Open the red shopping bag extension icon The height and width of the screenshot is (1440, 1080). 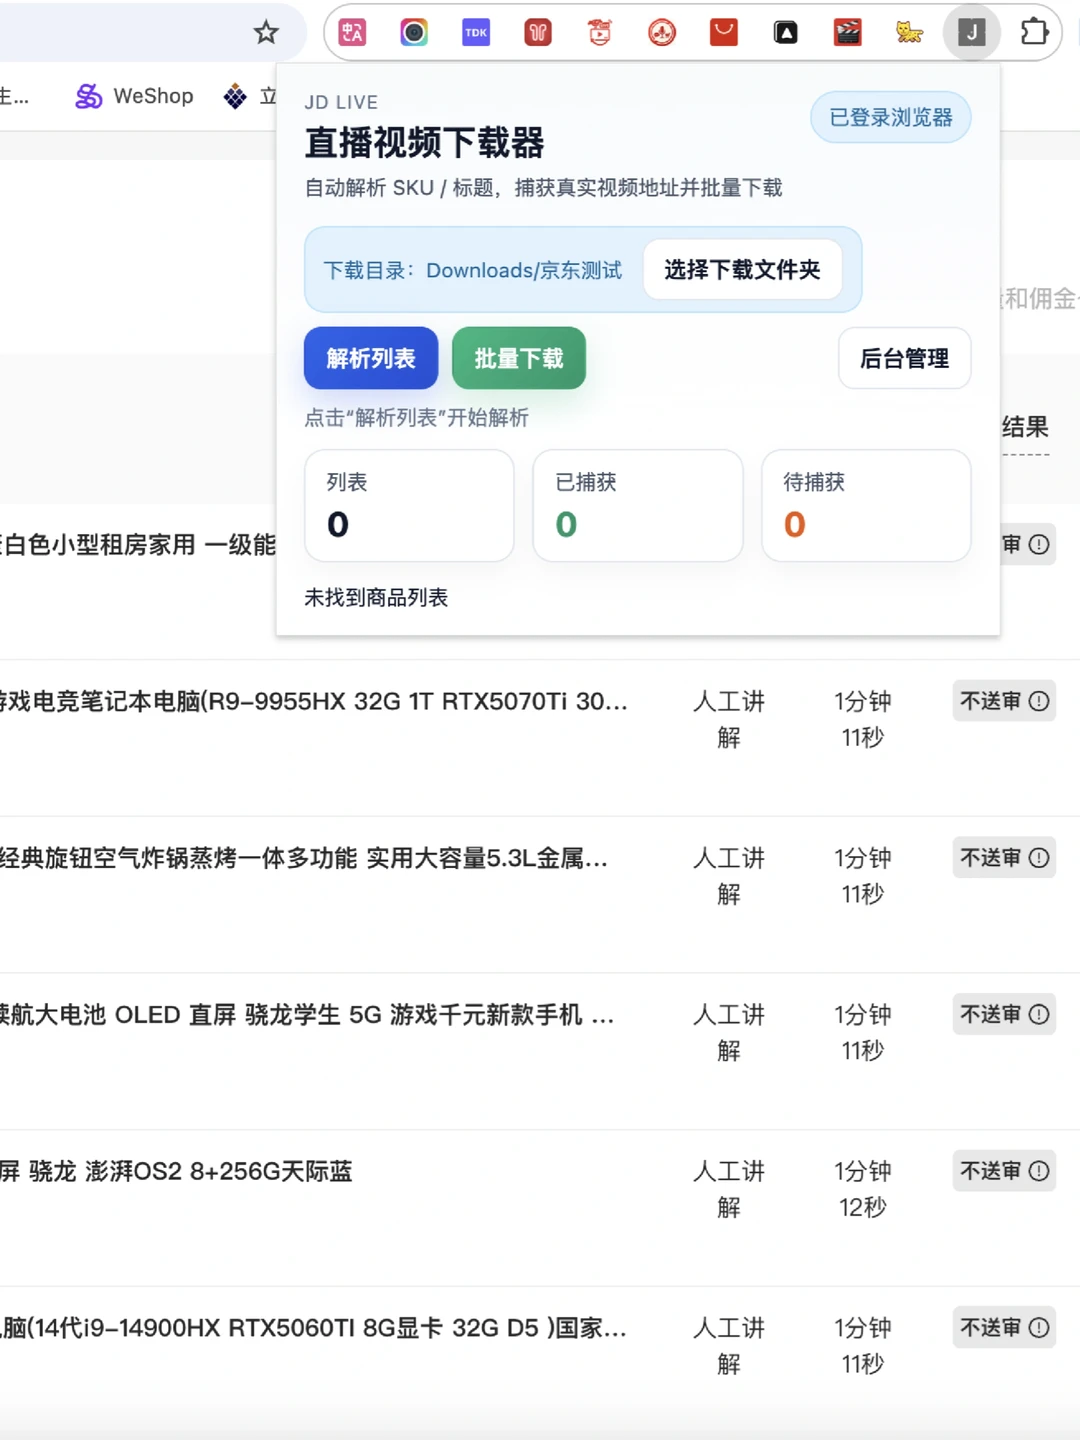point(723,32)
